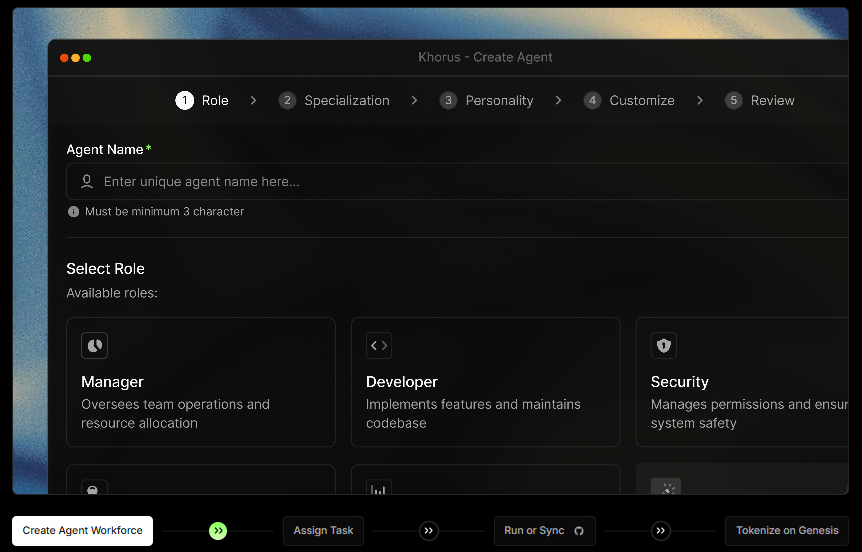Click the bar chart icon in bottom card

pyautogui.click(x=379, y=489)
